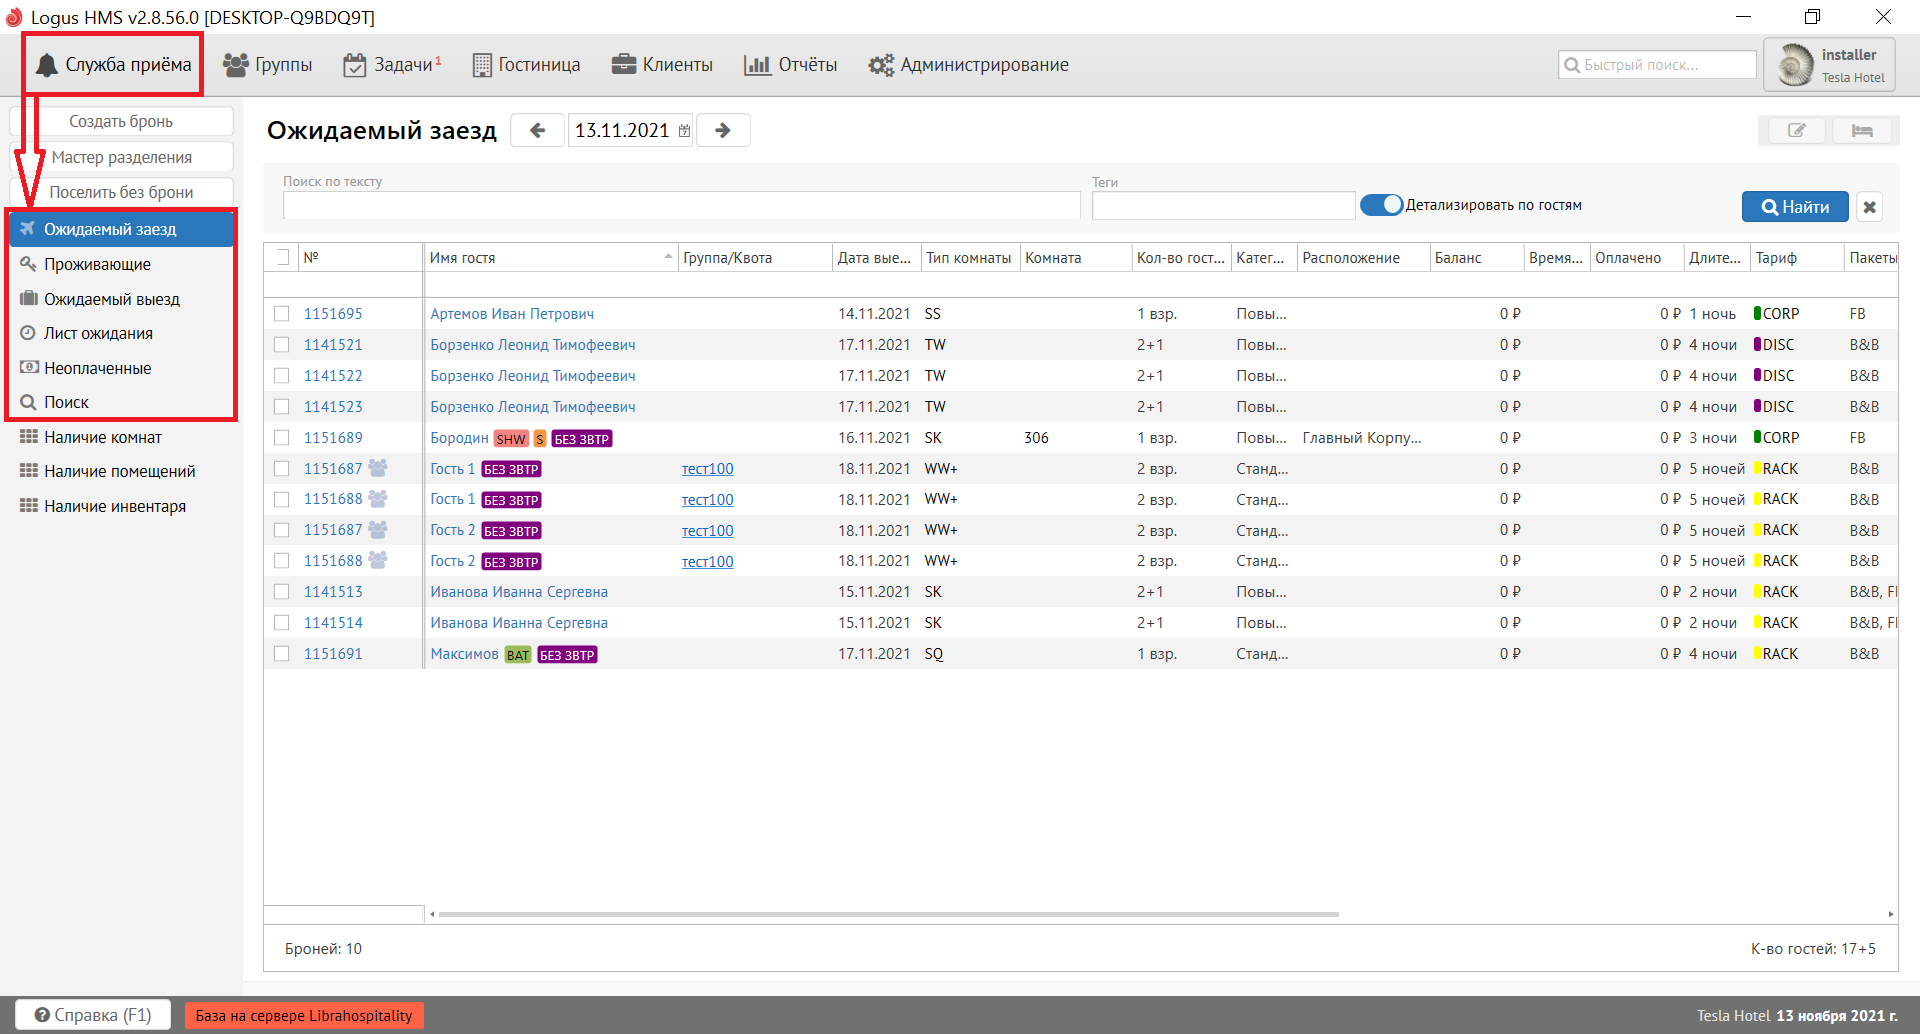1920x1034 pixels.
Task: Open the calendar picker beside 13.11.2021
Action: (x=685, y=131)
